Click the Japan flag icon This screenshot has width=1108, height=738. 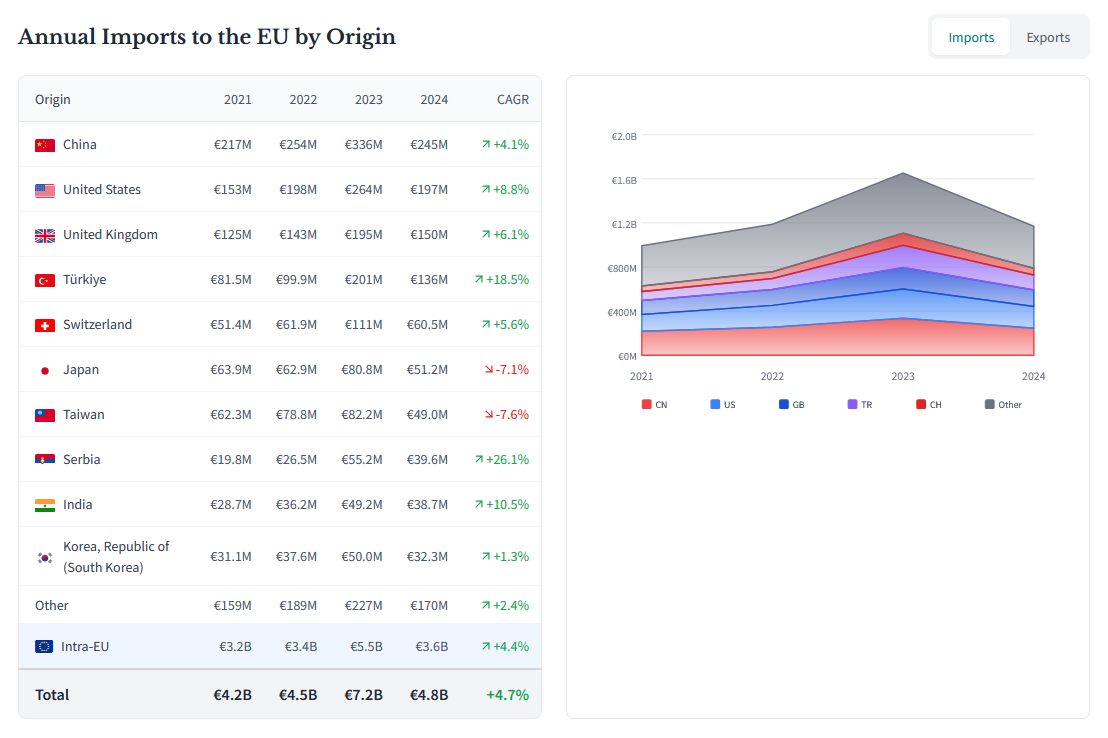coord(44,369)
